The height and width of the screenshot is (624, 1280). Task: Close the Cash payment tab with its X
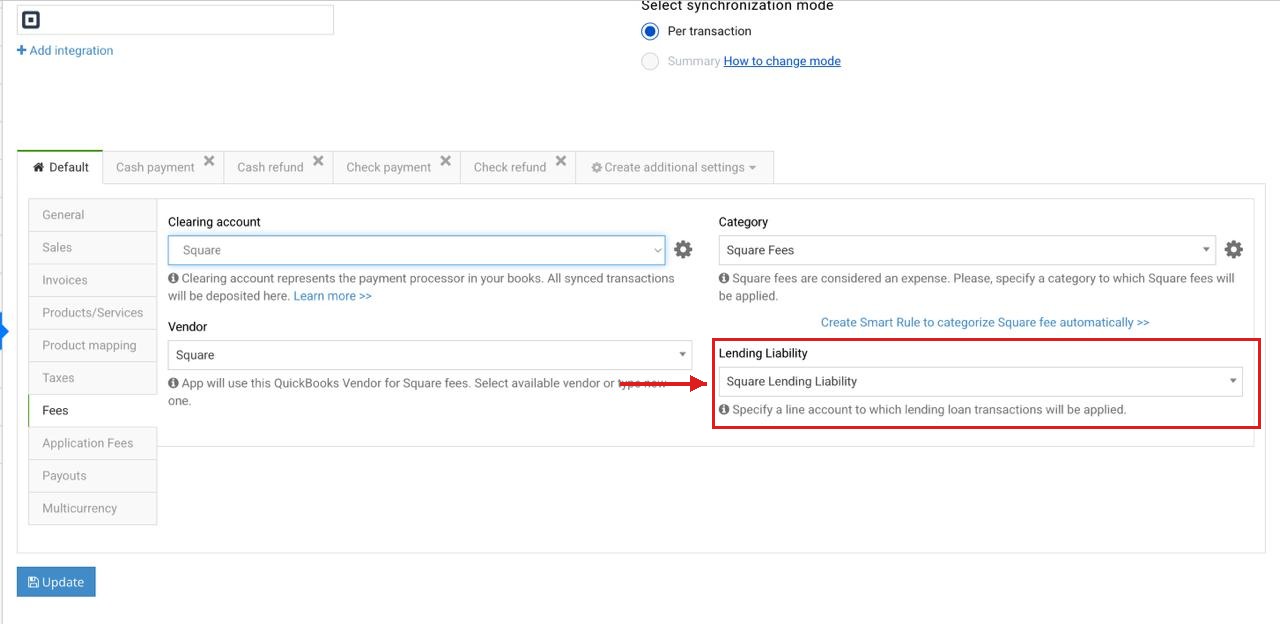[209, 161]
